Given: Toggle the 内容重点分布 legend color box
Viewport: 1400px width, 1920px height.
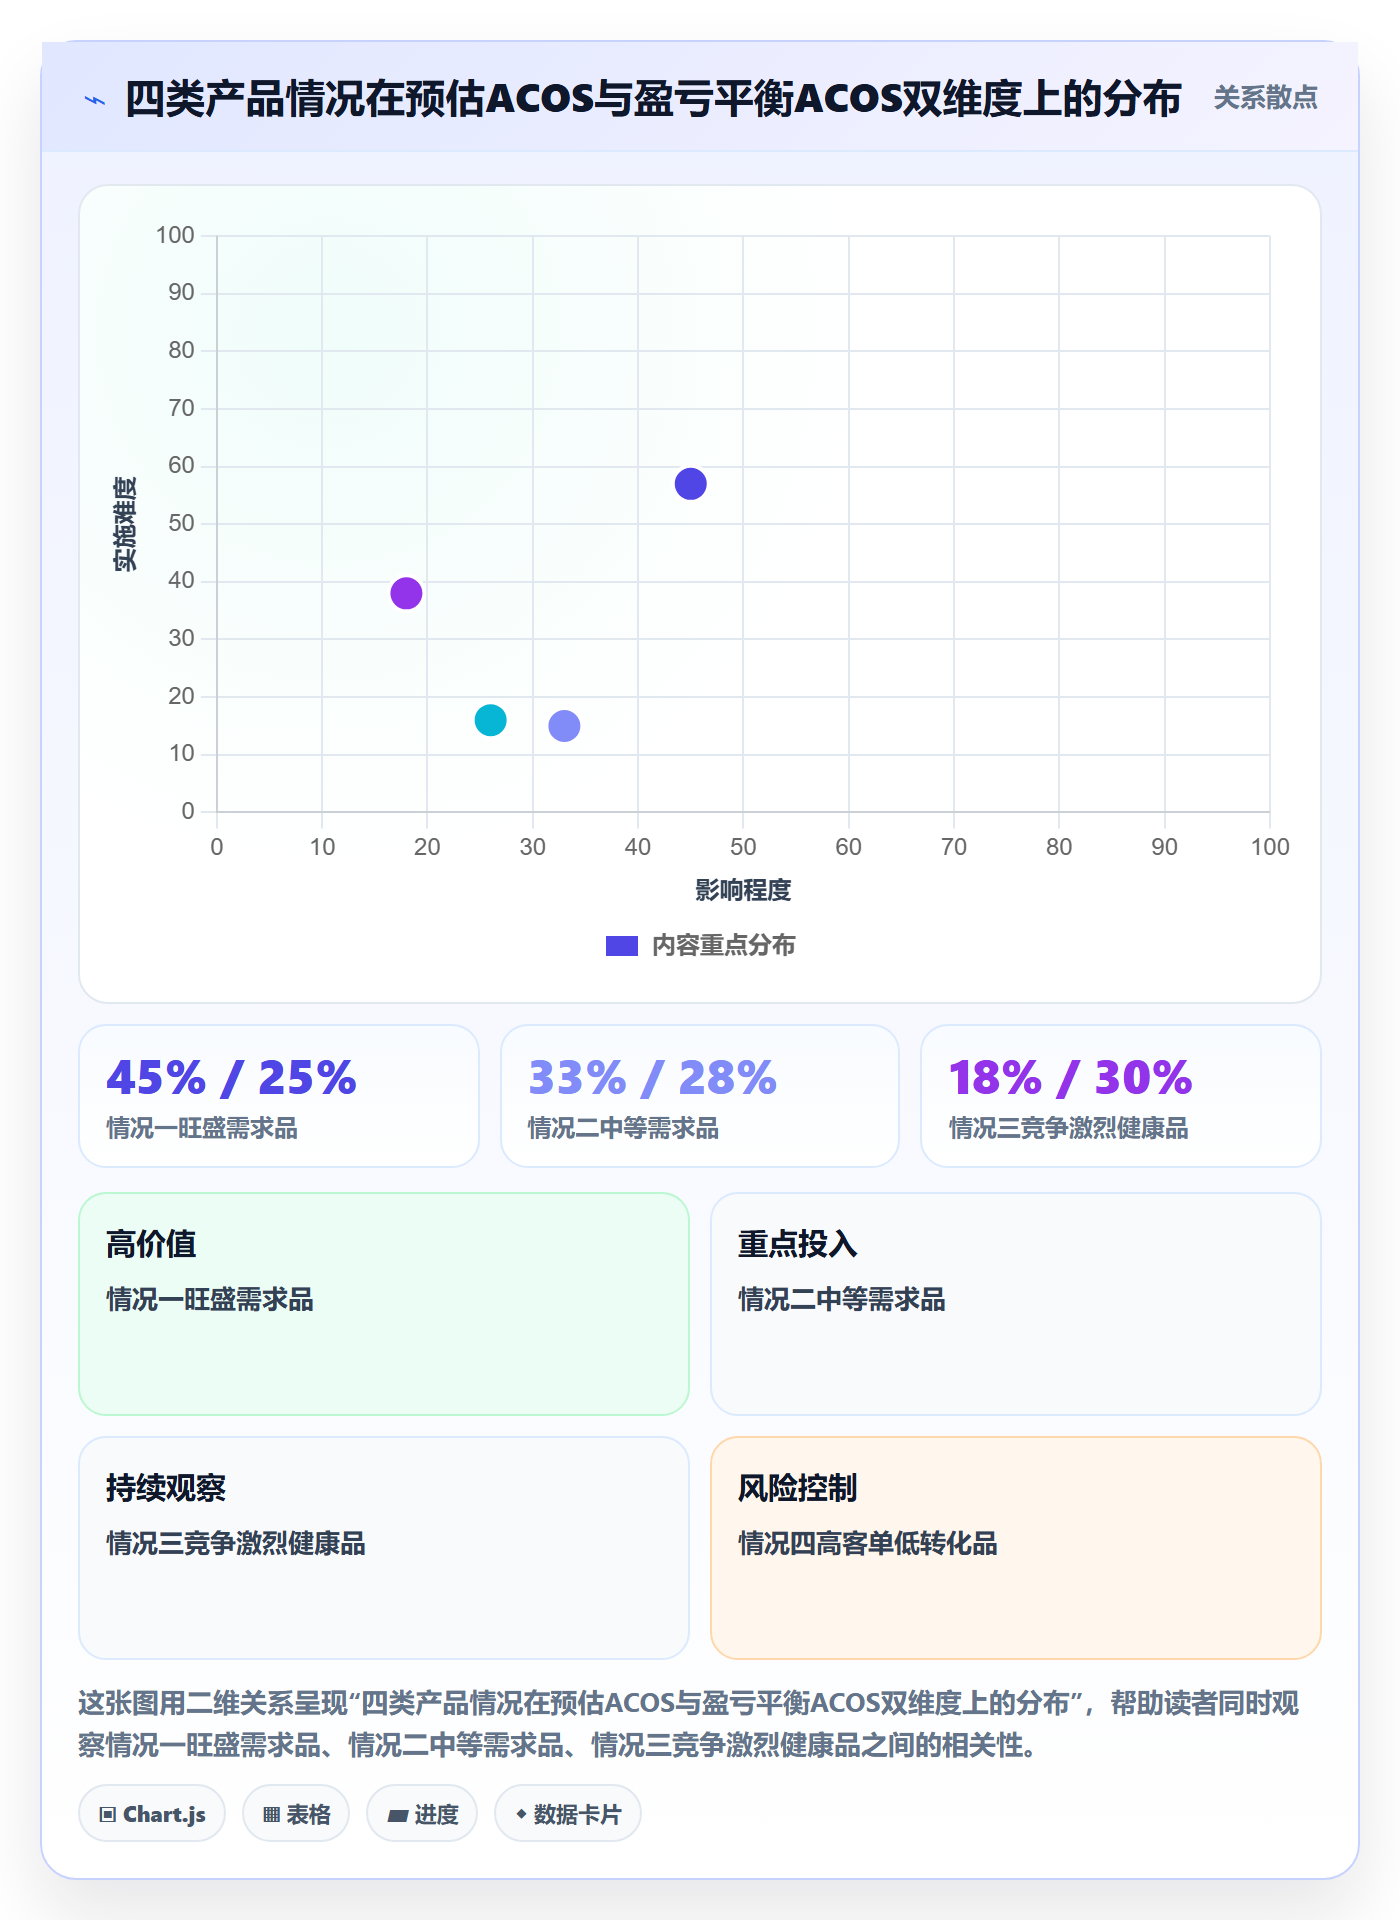Looking at the screenshot, I should coord(621,946).
